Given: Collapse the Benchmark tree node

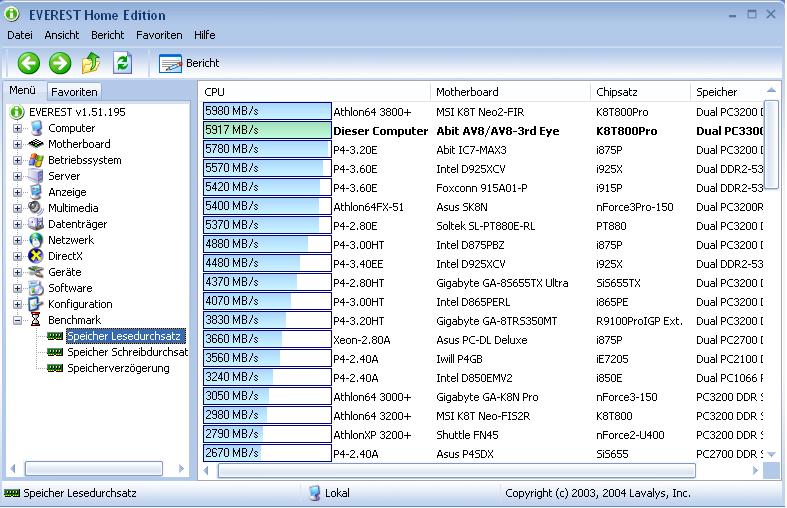Looking at the screenshot, I should (18, 320).
